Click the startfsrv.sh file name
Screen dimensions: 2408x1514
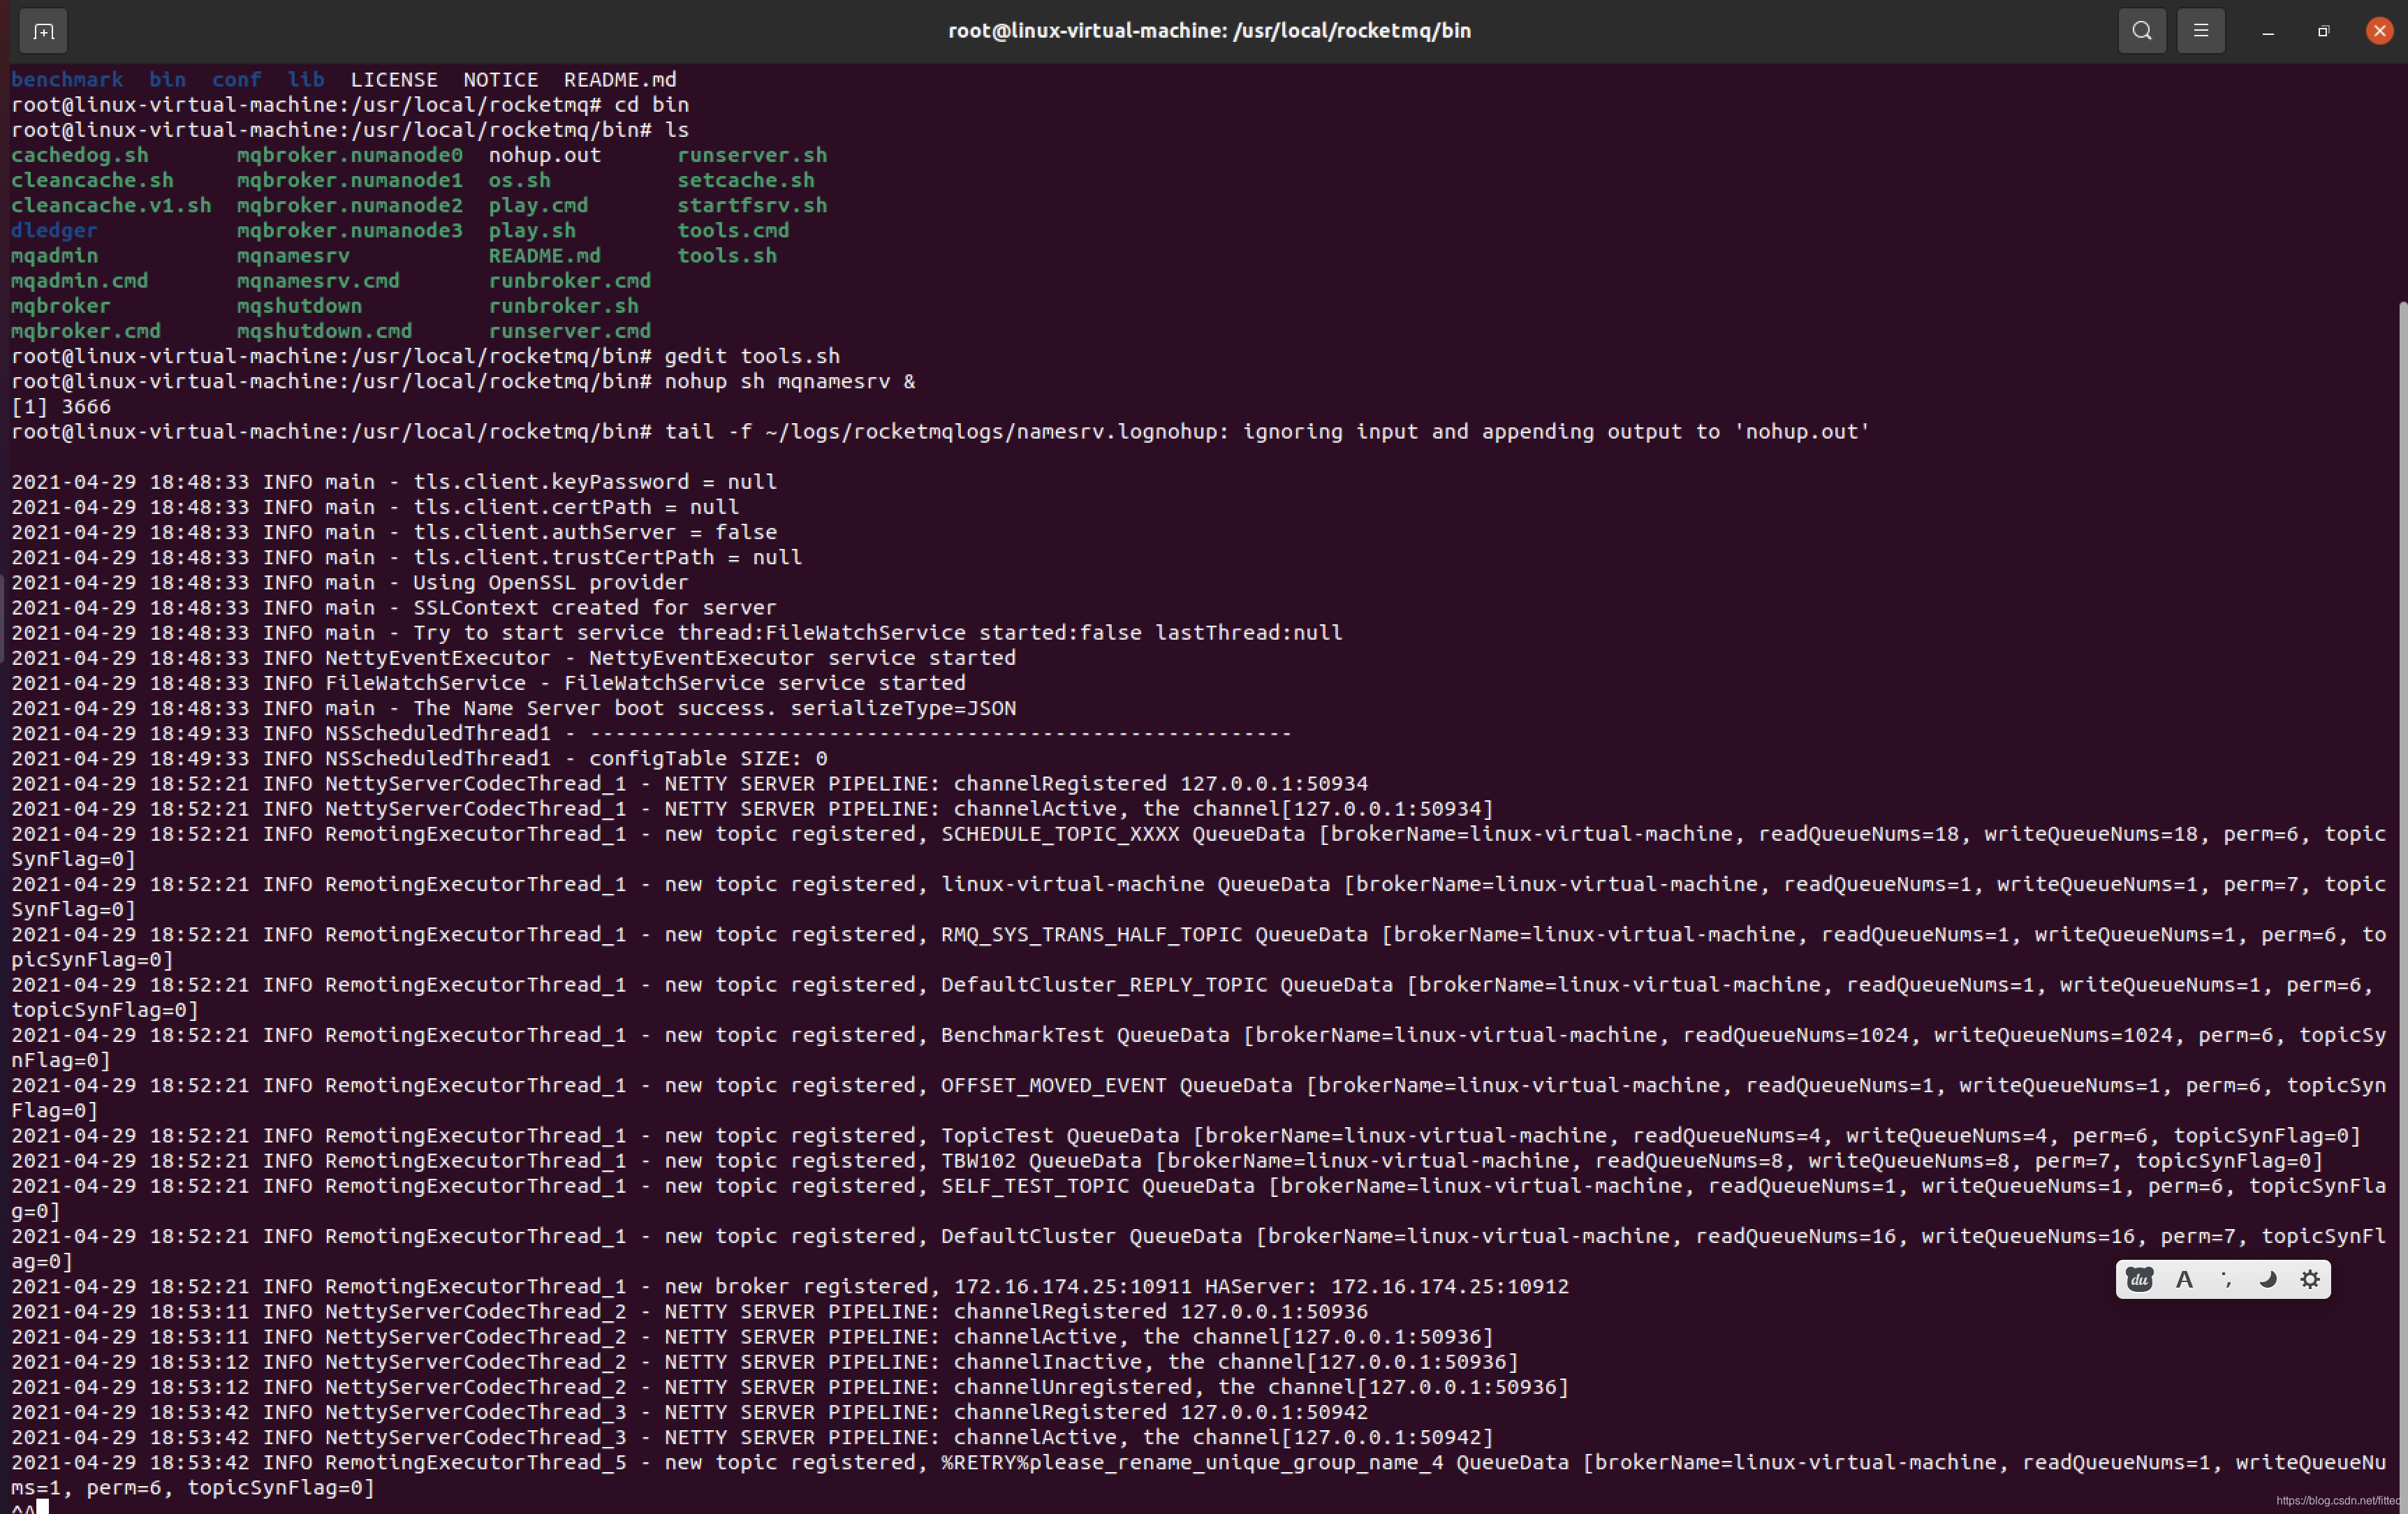(752, 205)
